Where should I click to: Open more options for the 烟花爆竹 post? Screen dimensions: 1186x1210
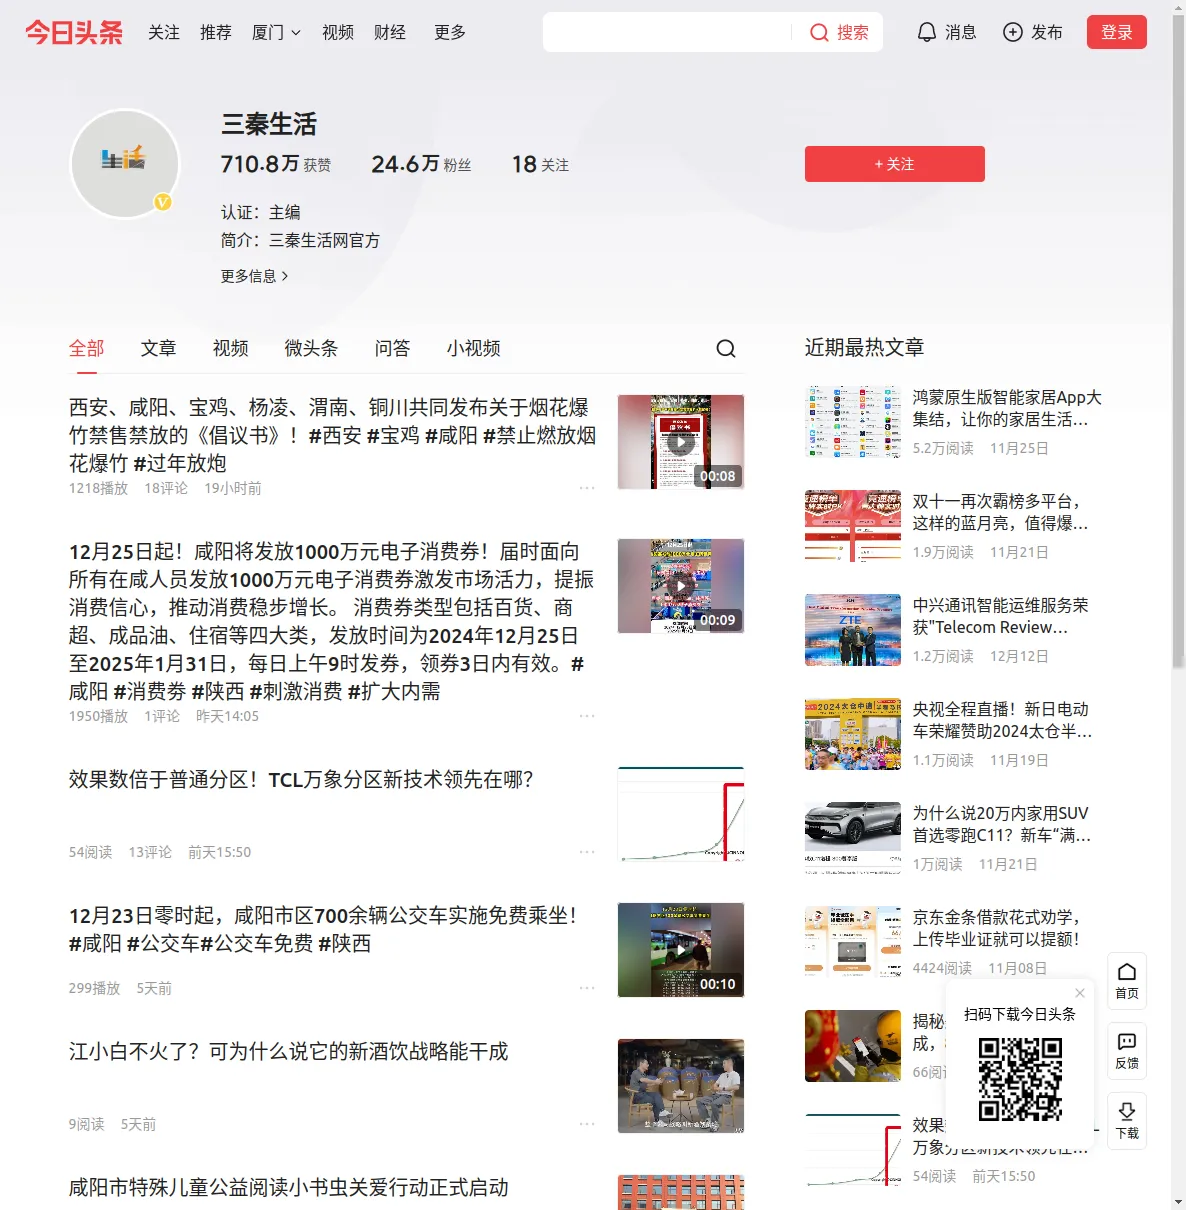tap(587, 488)
